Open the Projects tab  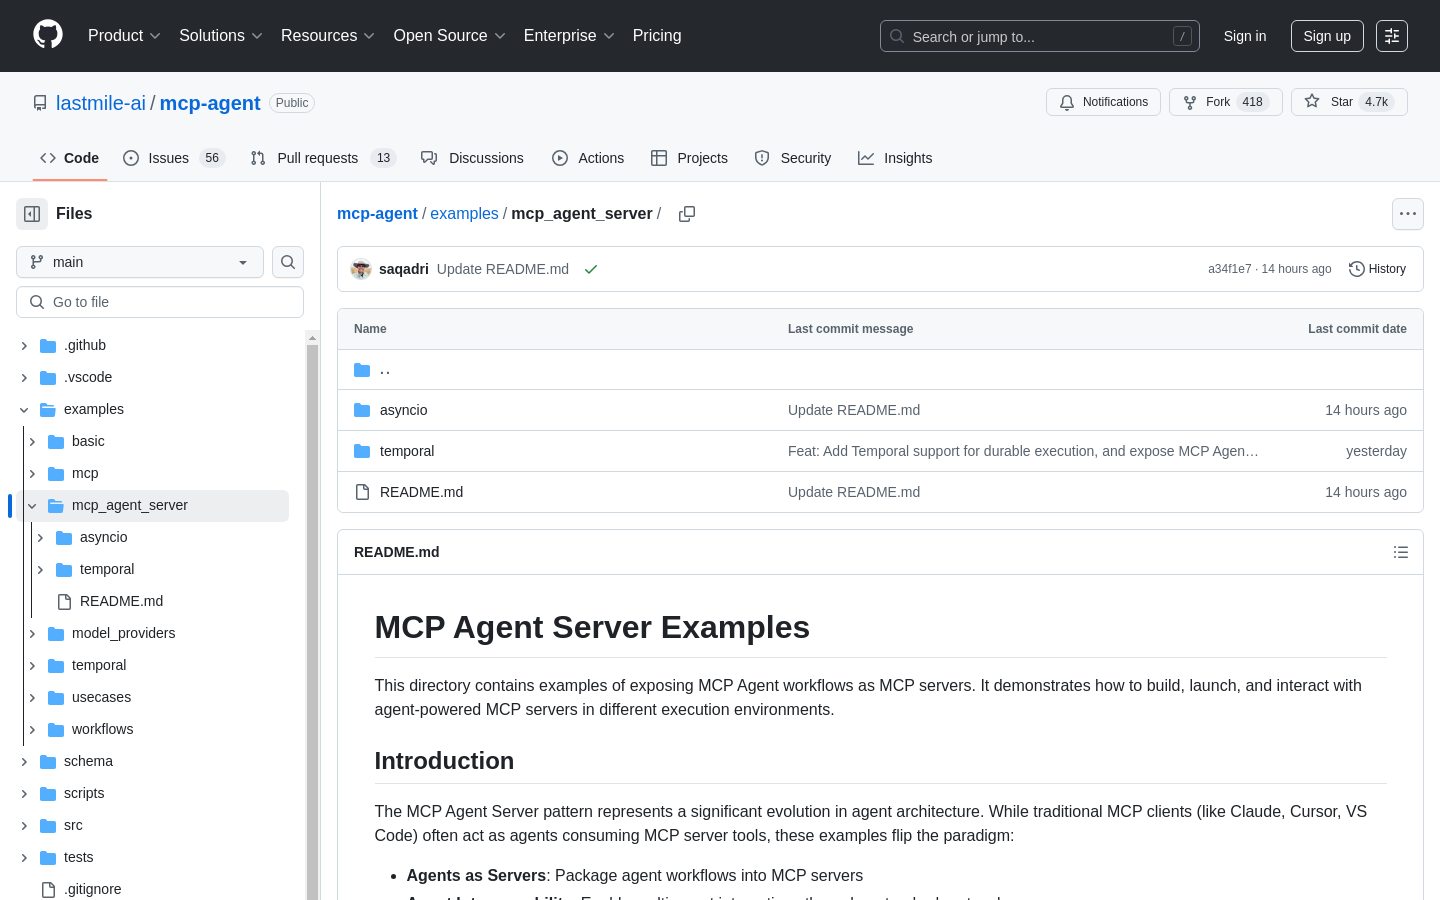pos(689,158)
